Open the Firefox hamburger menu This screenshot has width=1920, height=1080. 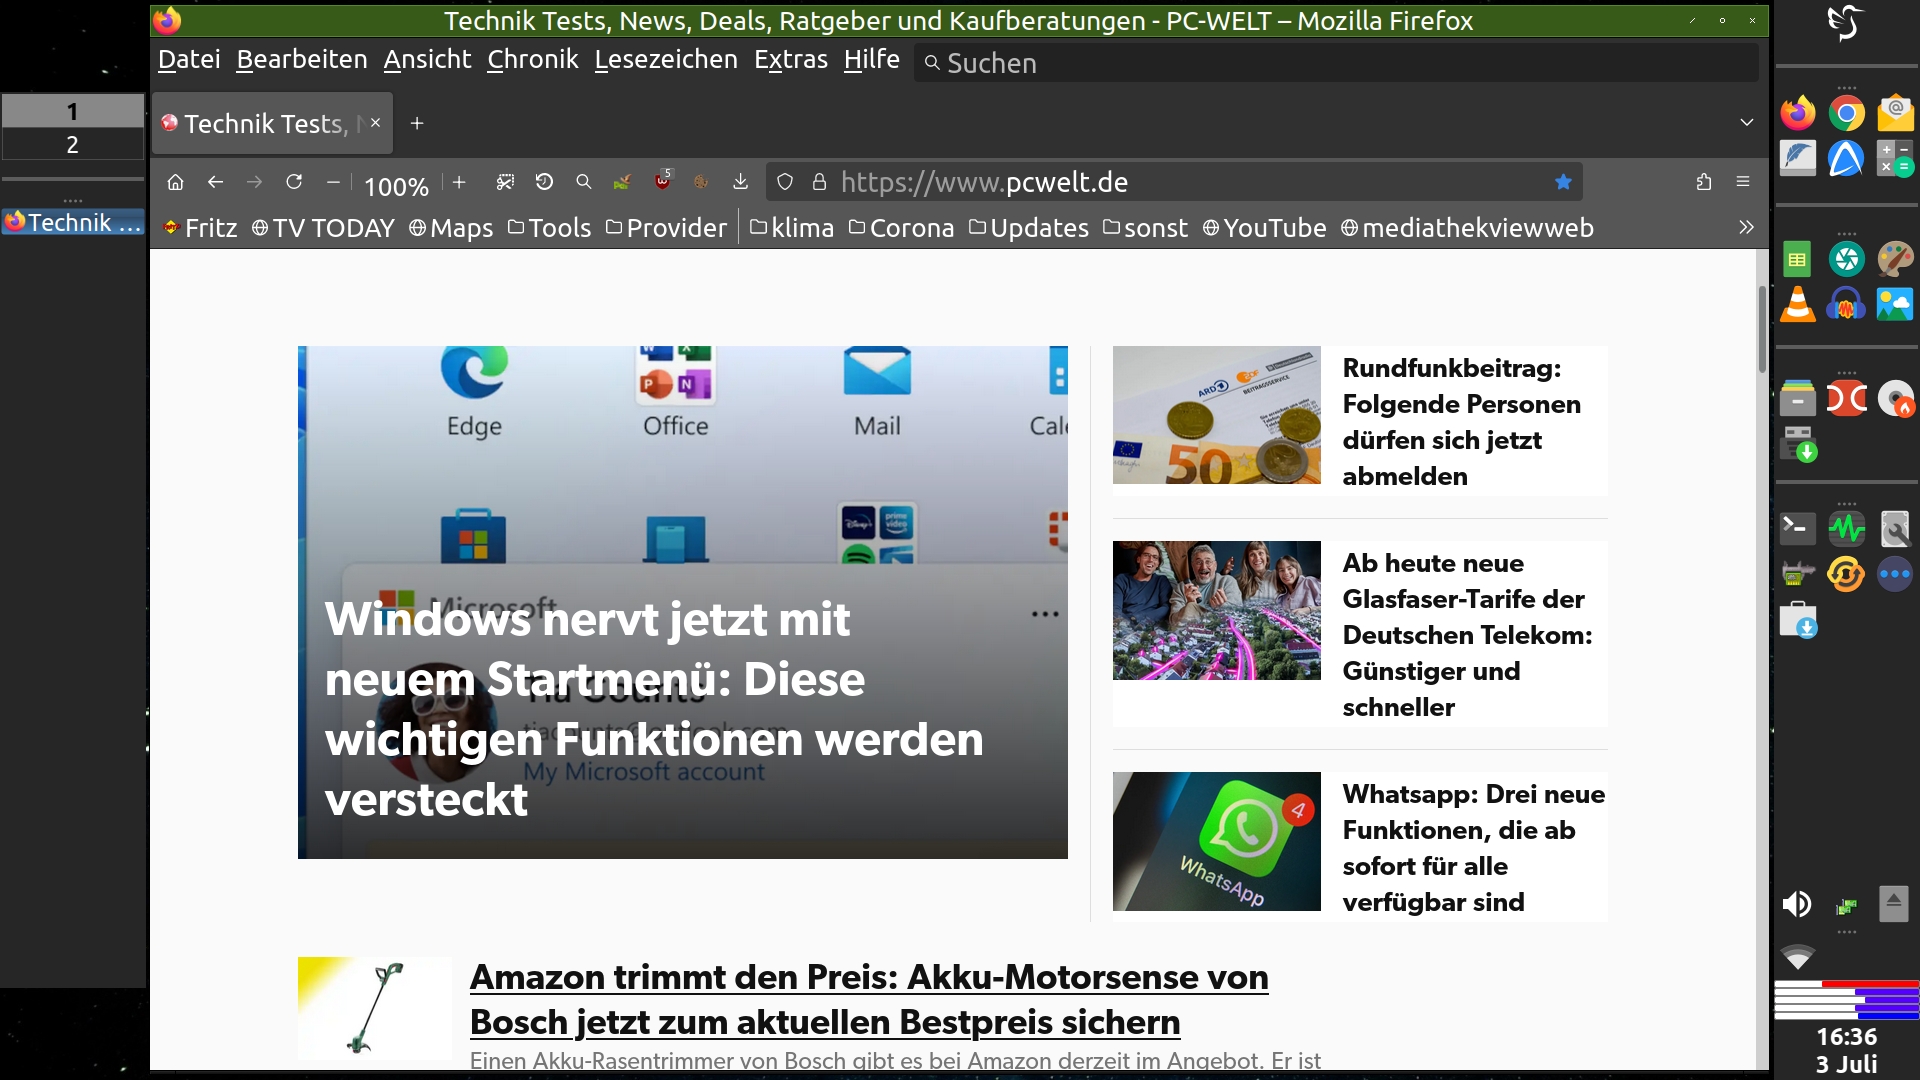(1743, 182)
